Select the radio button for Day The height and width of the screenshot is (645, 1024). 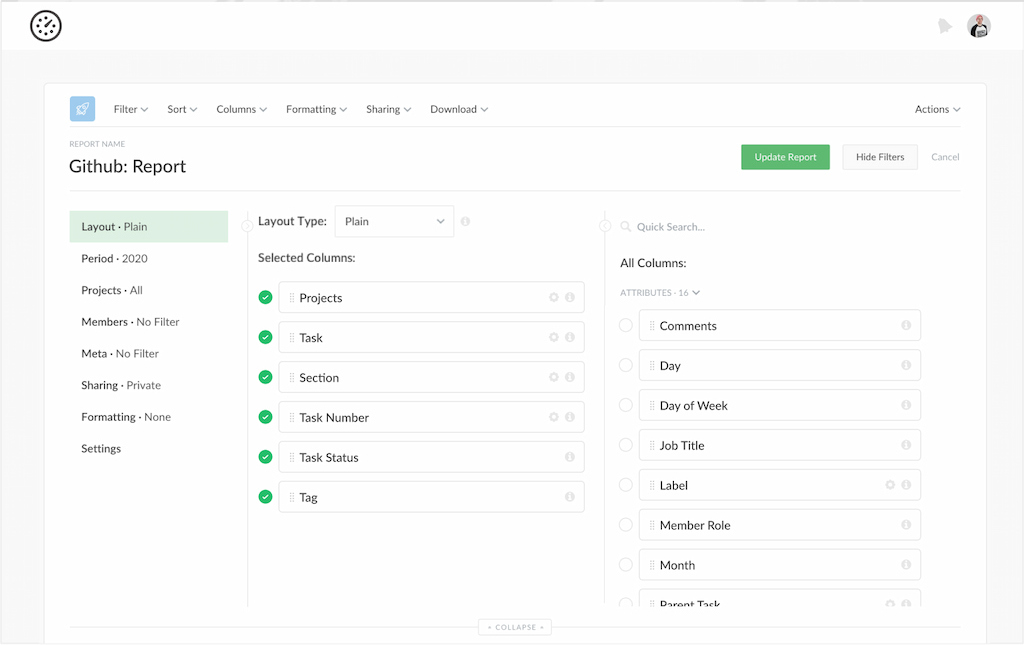click(625, 365)
